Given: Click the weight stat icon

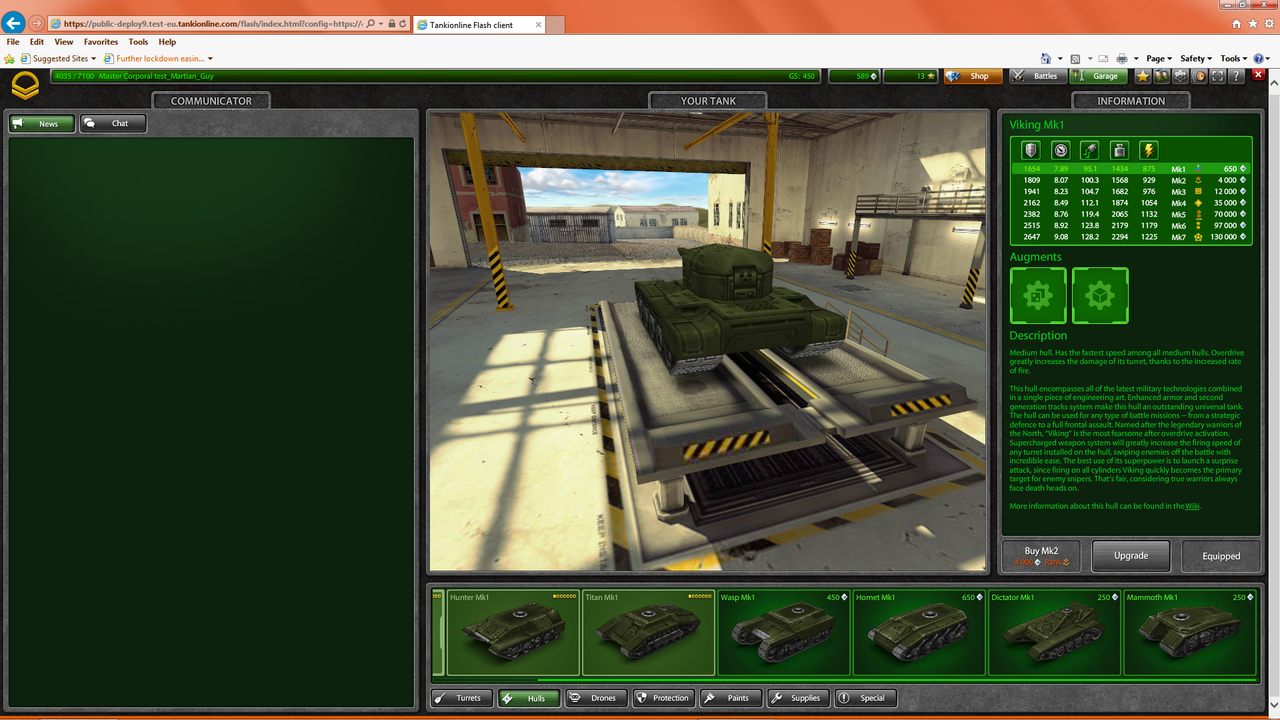Looking at the screenshot, I should tap(1119, 150).
